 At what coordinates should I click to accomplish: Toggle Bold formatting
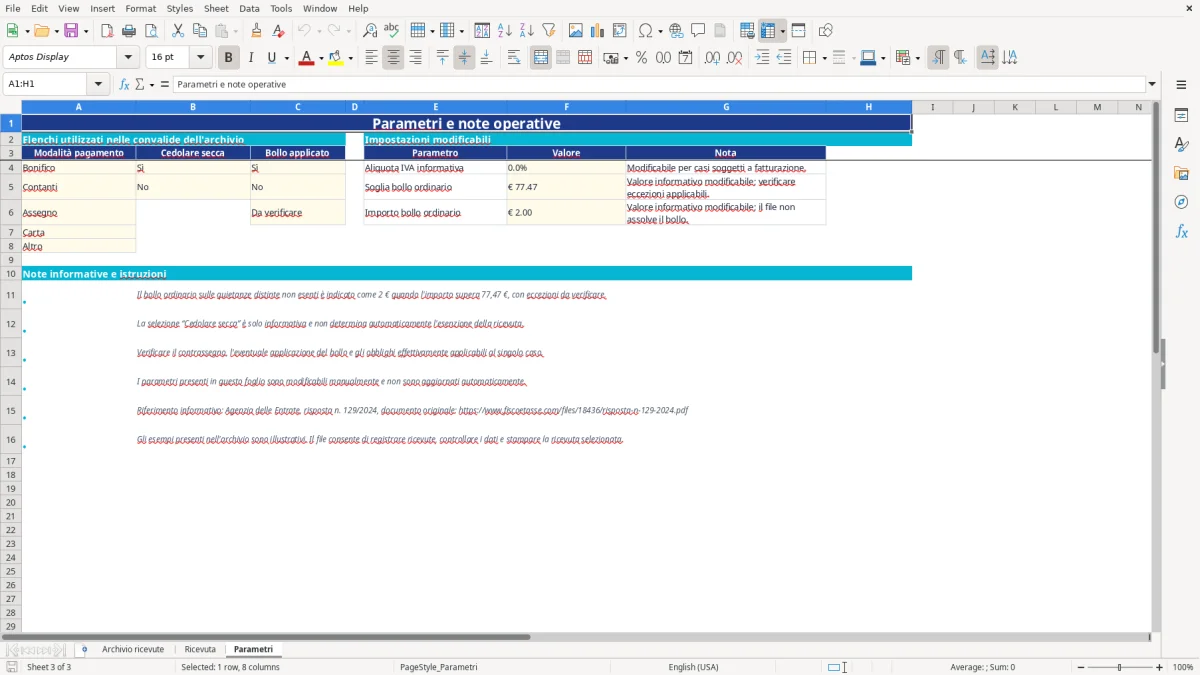pos(228,58)
